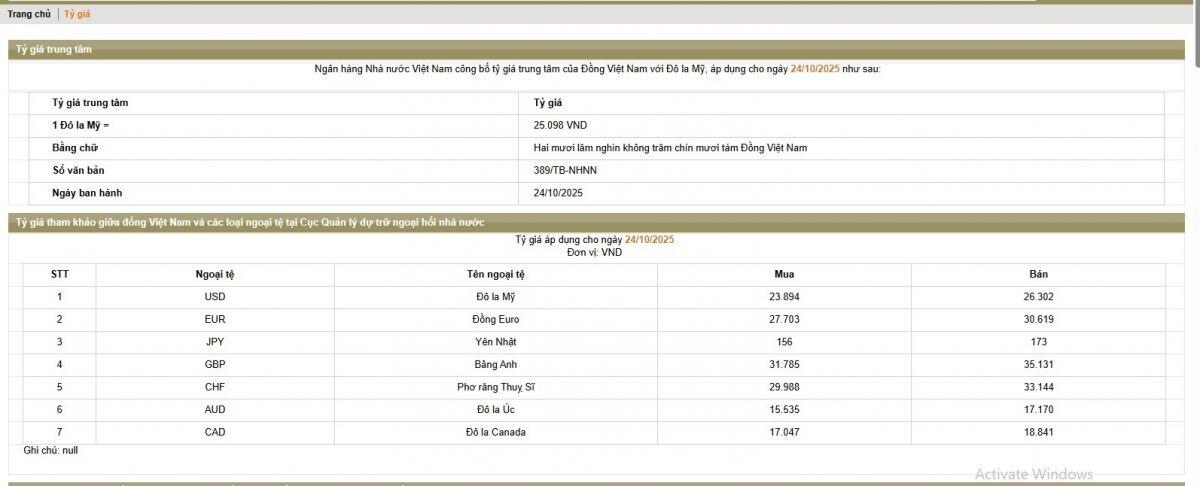
Task: Click the CHF sell rate 33.144
Action: [x=1038, y=387]
